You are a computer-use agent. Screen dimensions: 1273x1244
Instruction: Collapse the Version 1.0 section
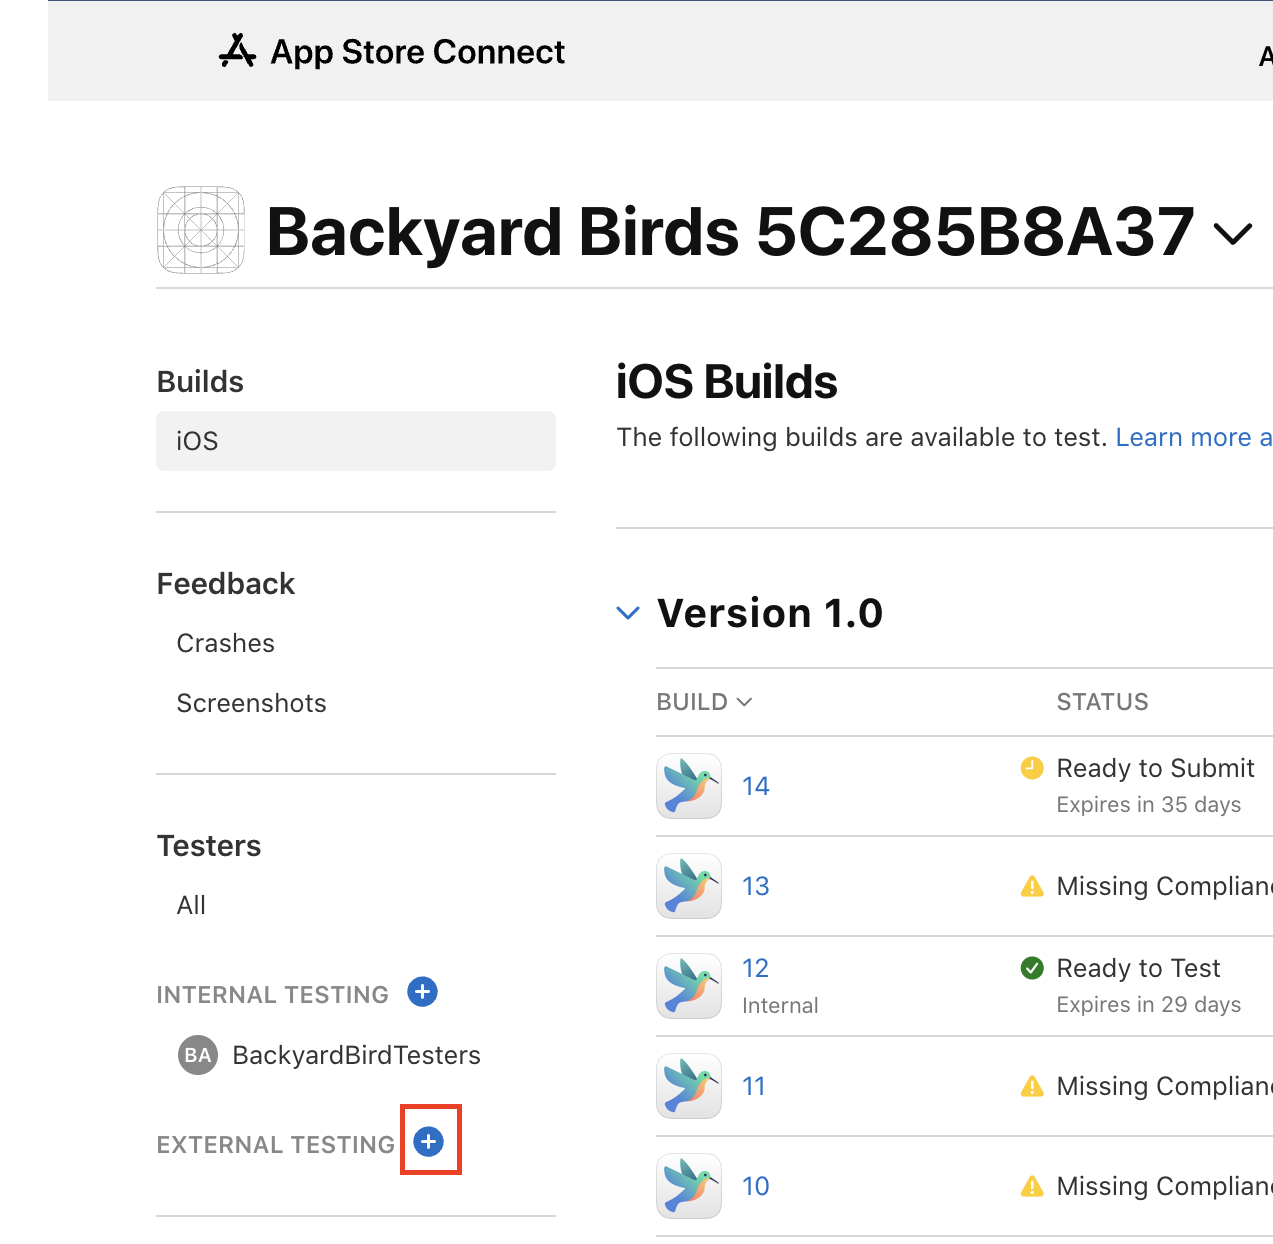coord(628,613)
